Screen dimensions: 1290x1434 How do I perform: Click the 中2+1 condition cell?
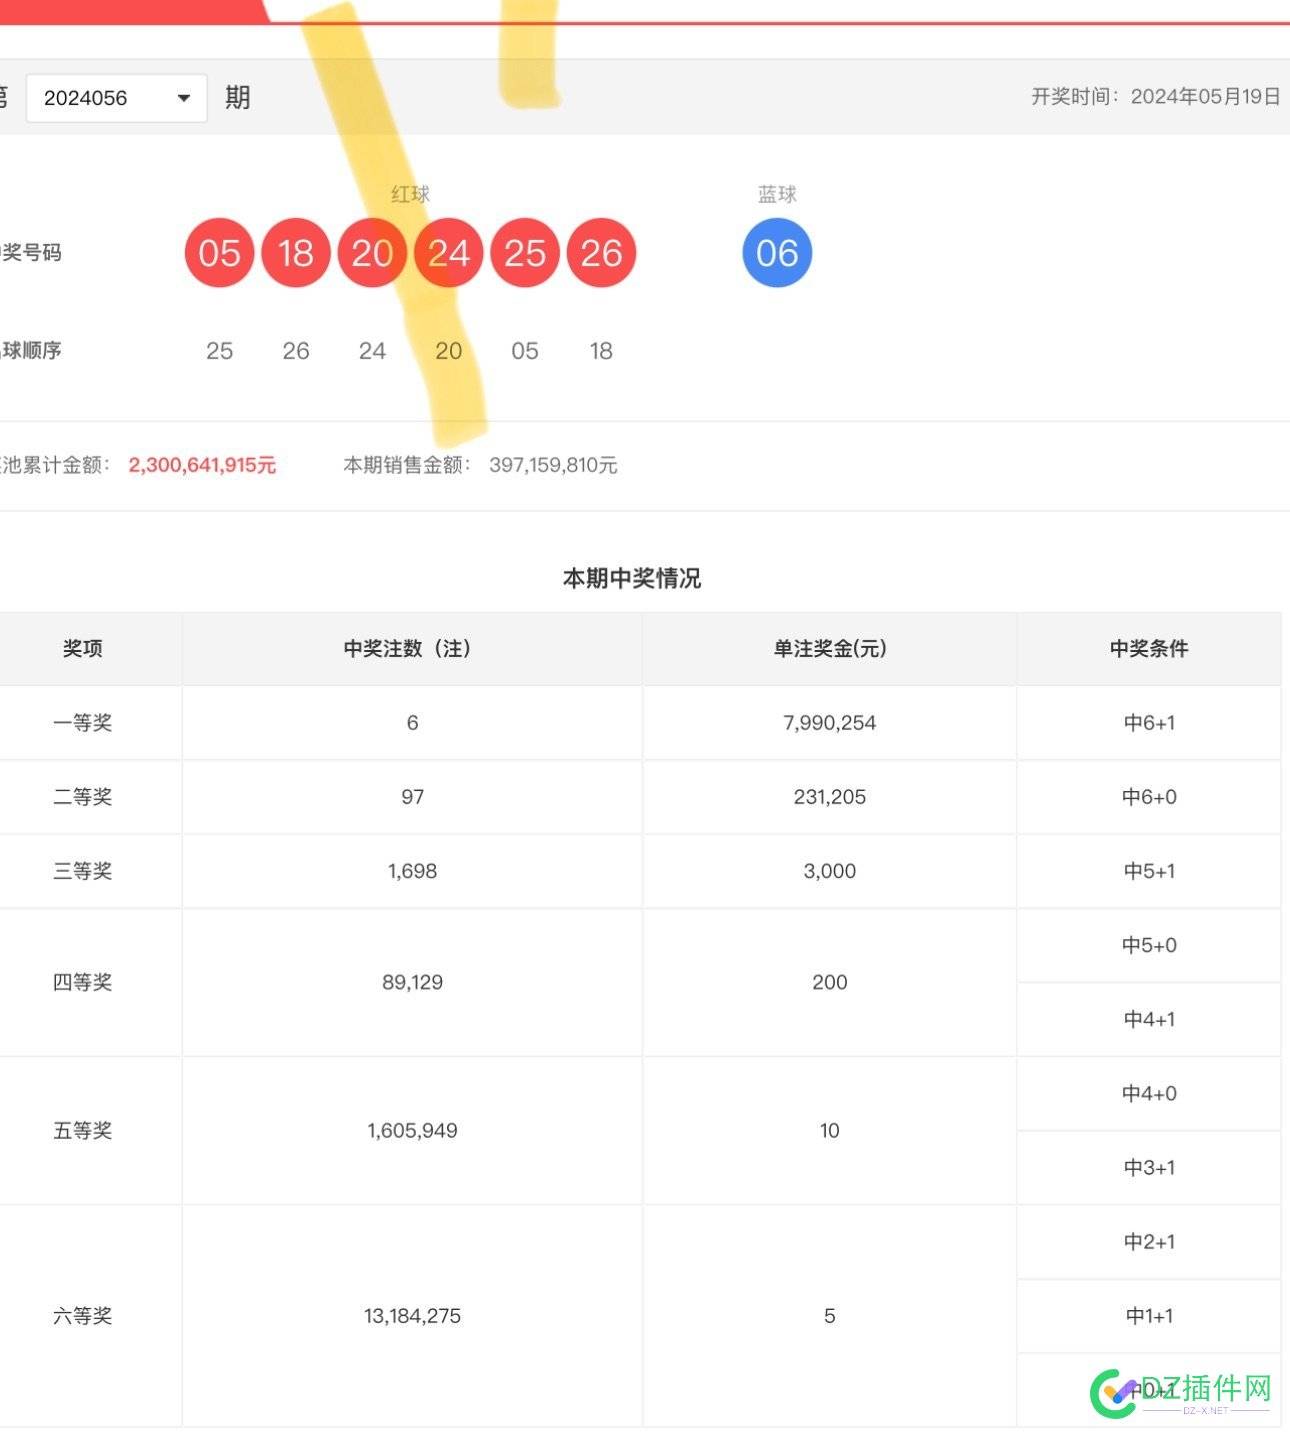1149,1242
